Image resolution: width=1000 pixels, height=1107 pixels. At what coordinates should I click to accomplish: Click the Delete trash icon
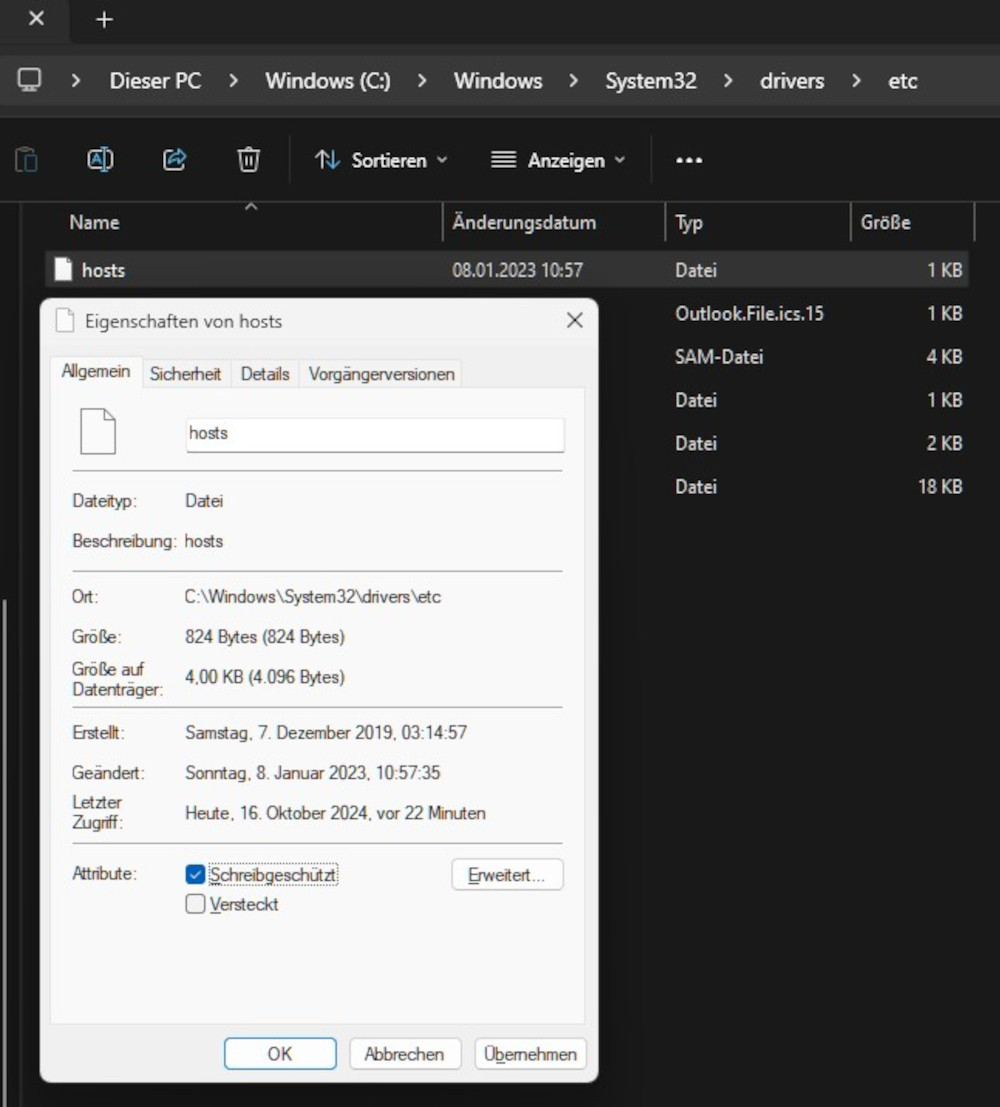(248, 160)
